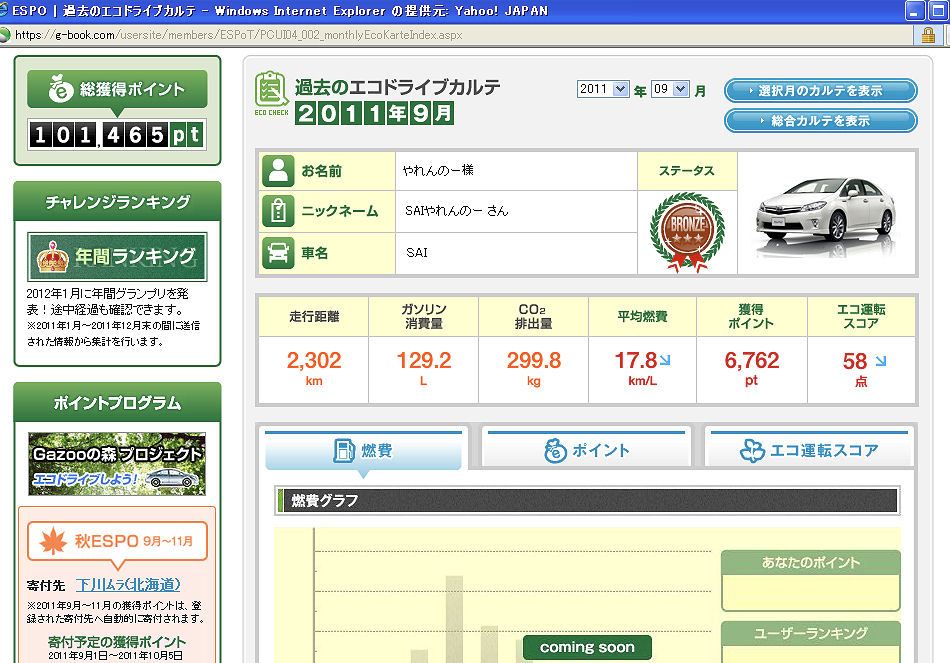Viewport: 950px width, 663px height.
Task: Open the 年間ランキング banner
Action: [117, 256]
